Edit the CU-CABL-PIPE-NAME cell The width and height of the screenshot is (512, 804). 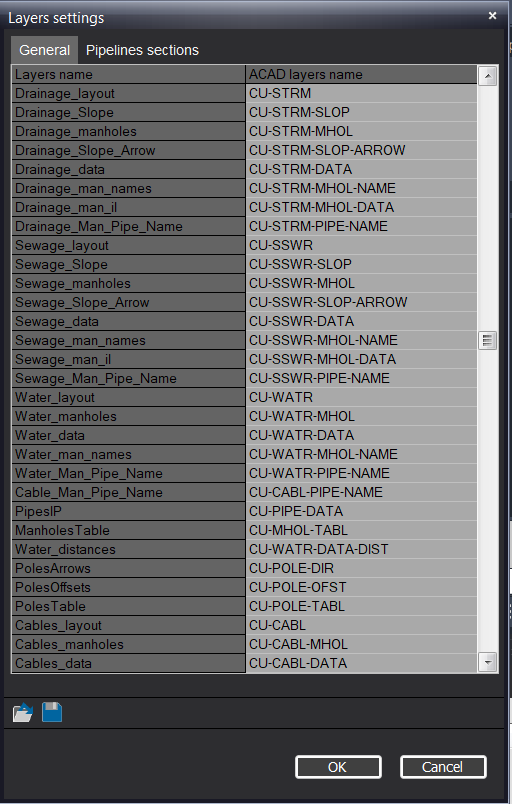(361, 492)
